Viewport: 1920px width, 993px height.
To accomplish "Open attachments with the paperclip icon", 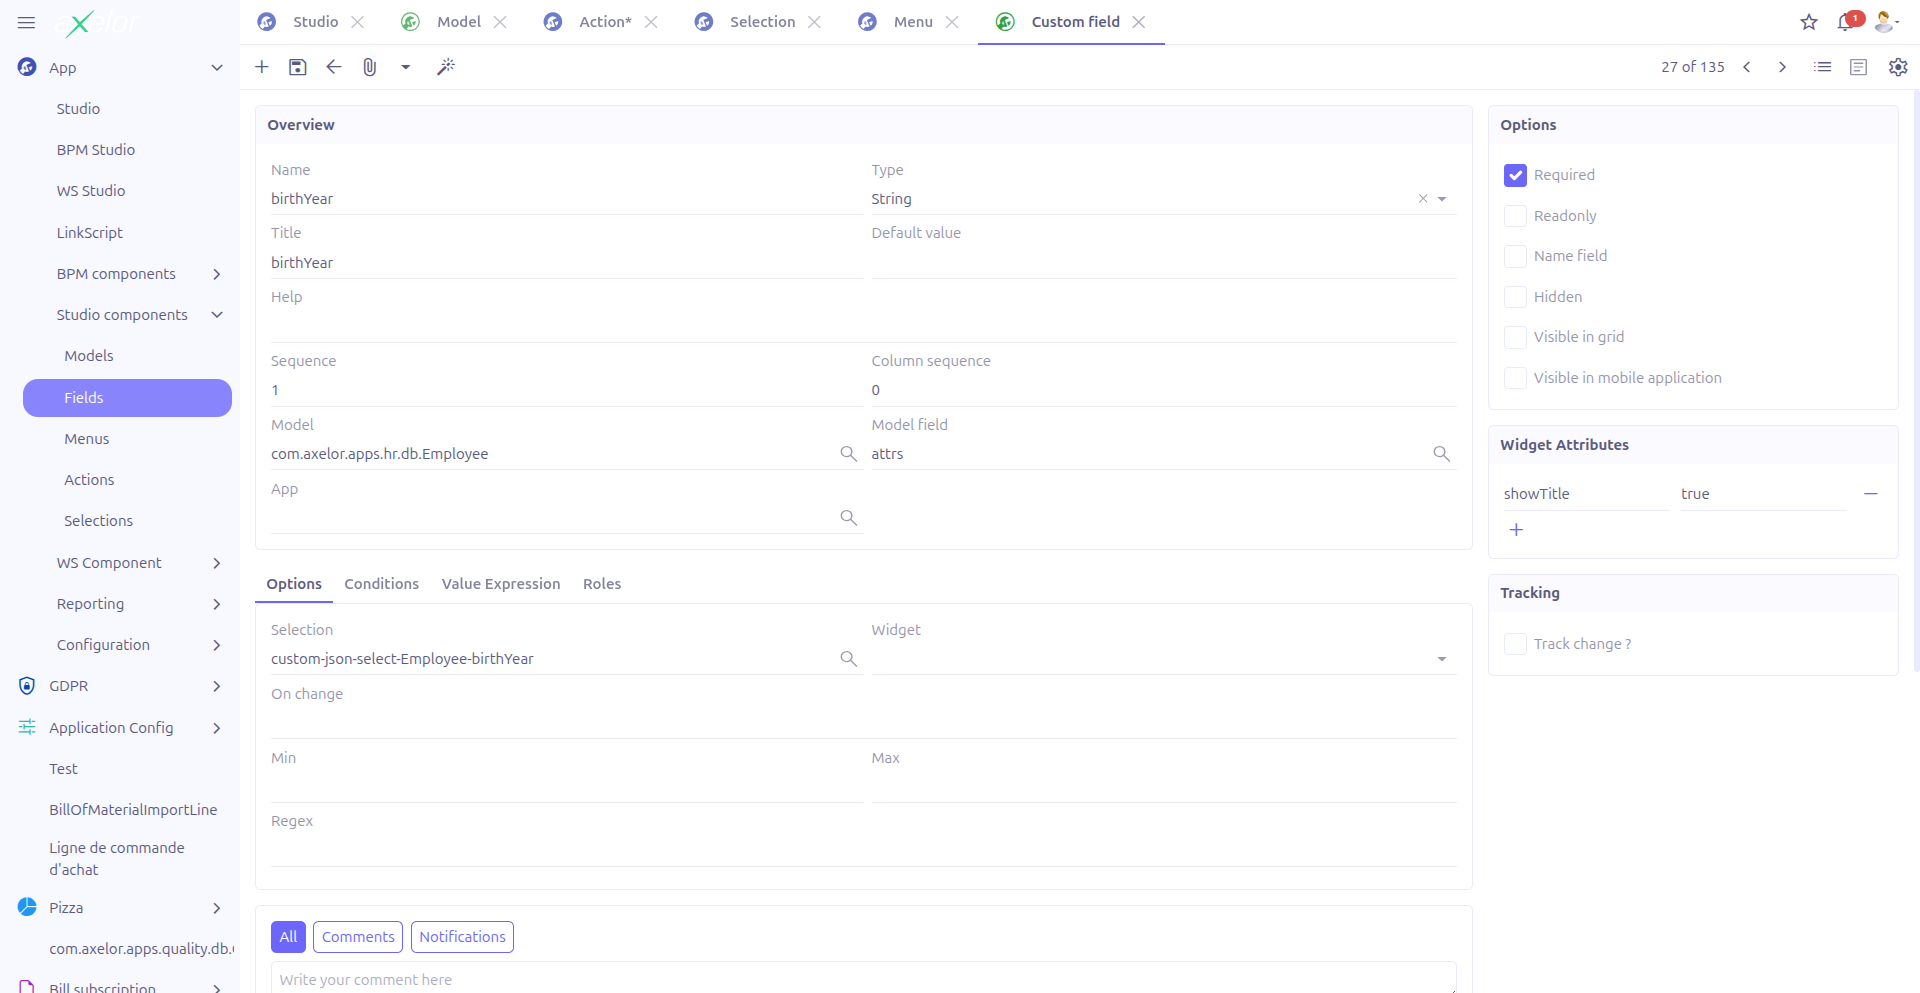I will (370, 67).
